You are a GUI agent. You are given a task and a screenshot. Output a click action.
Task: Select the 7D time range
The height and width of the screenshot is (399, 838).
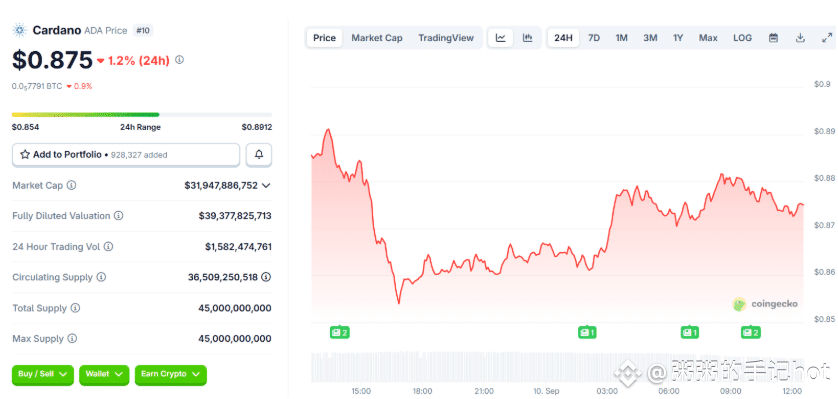594,38
